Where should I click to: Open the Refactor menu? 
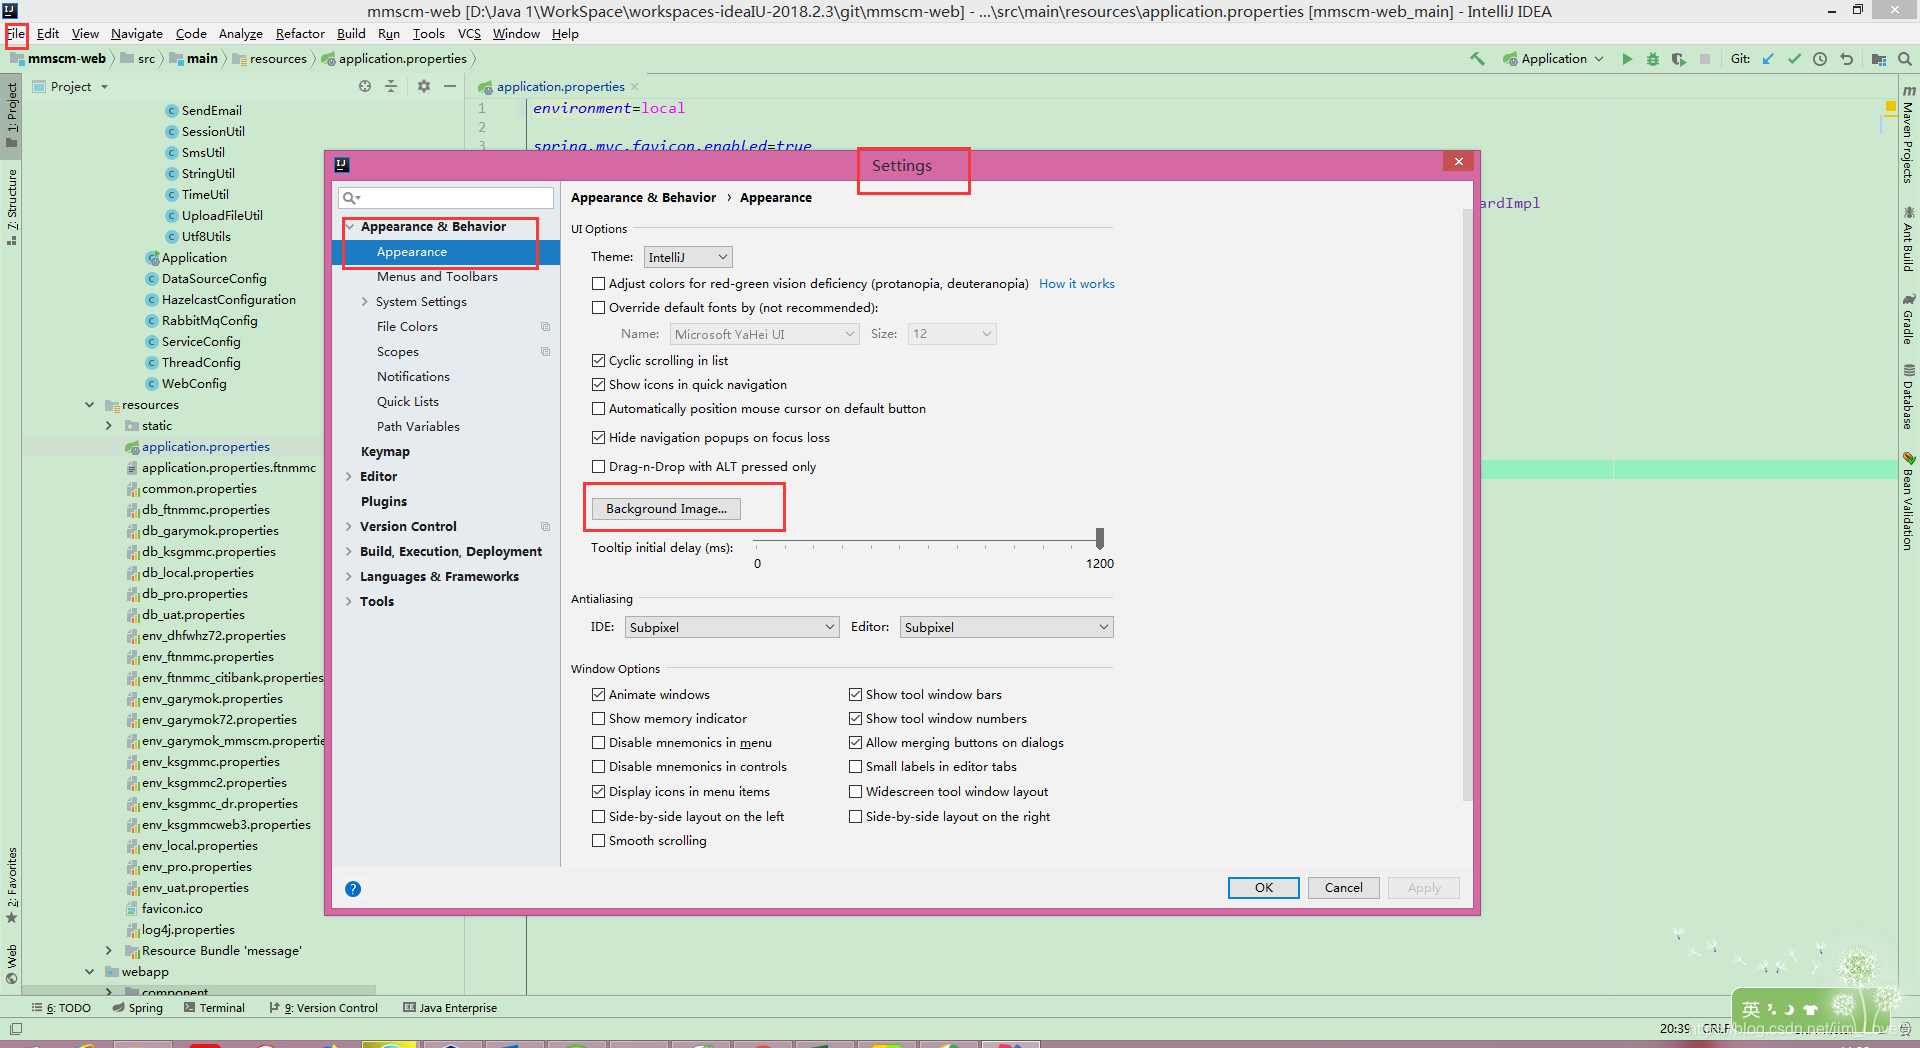coord(300,34)
